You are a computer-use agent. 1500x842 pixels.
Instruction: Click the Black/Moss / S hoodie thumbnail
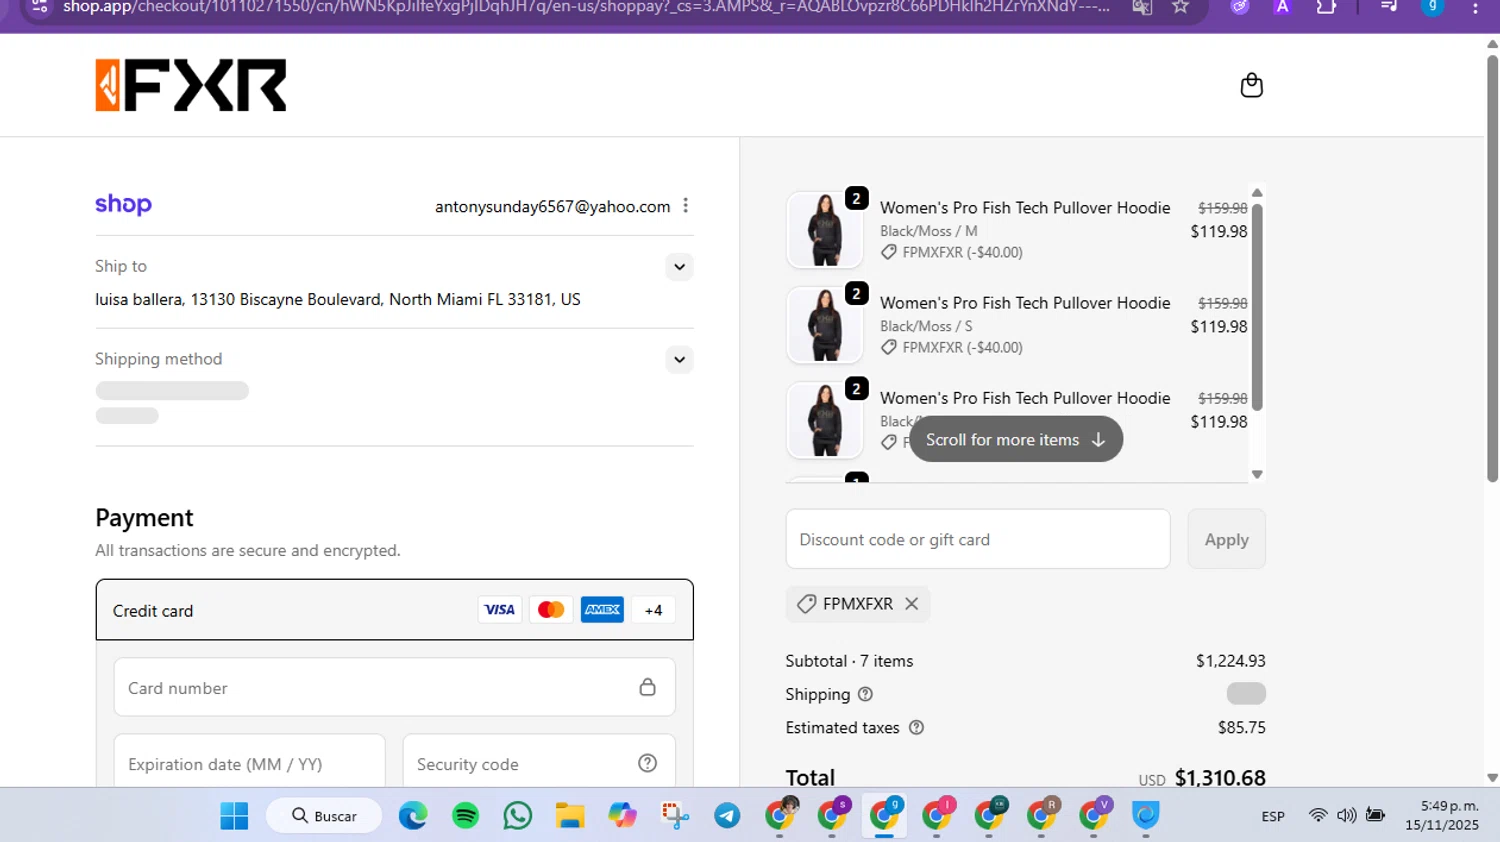[x=825, y=325]
